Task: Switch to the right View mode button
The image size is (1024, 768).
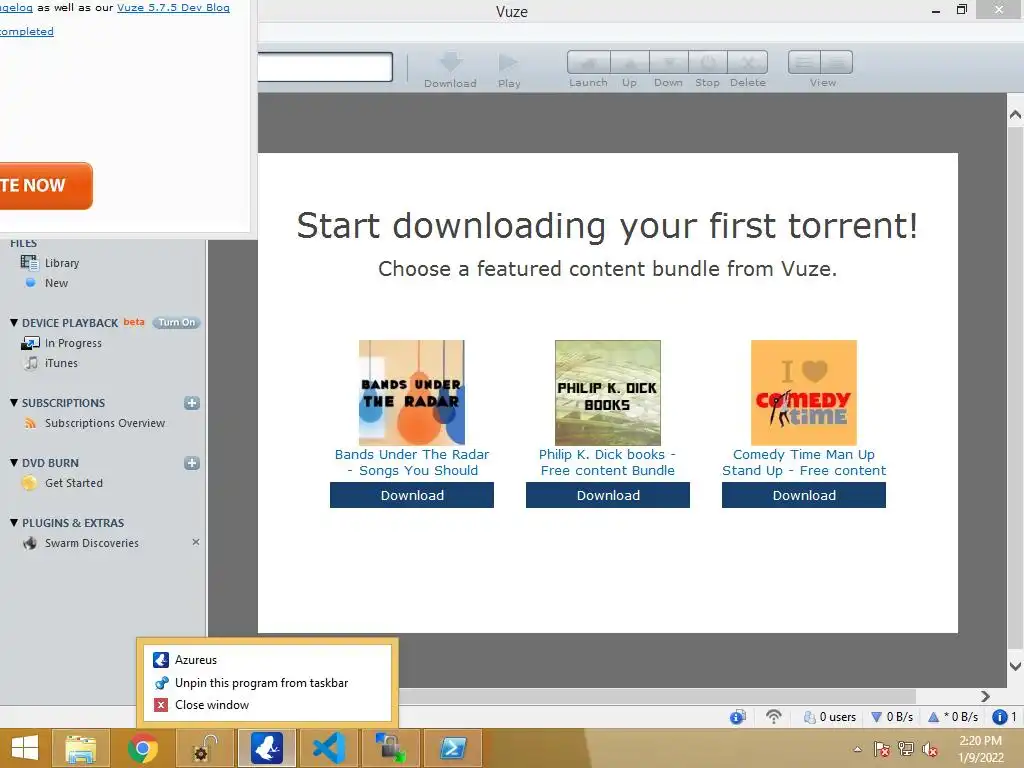Action: point(837,63)
